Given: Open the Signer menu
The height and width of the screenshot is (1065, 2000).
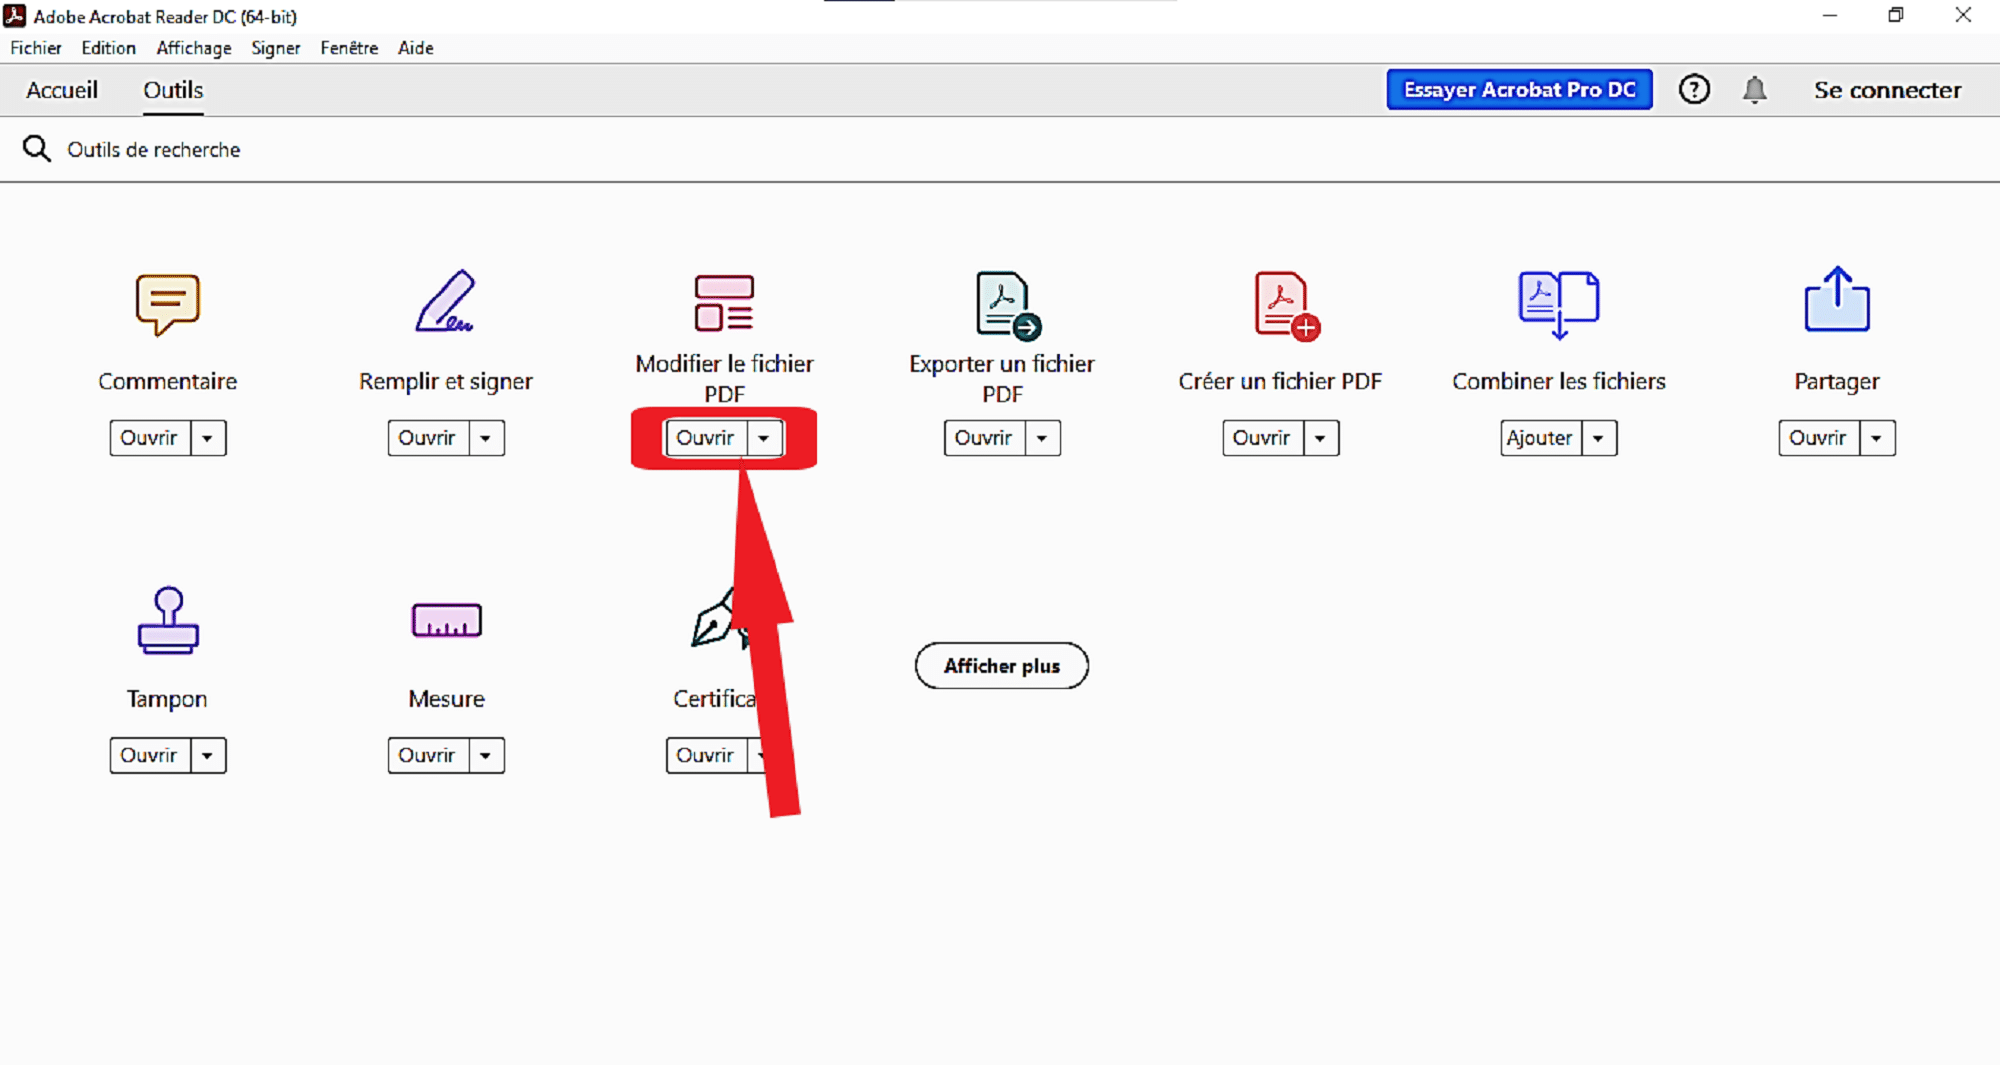Looking at the screenshot, I should click(x=276, y=48).
